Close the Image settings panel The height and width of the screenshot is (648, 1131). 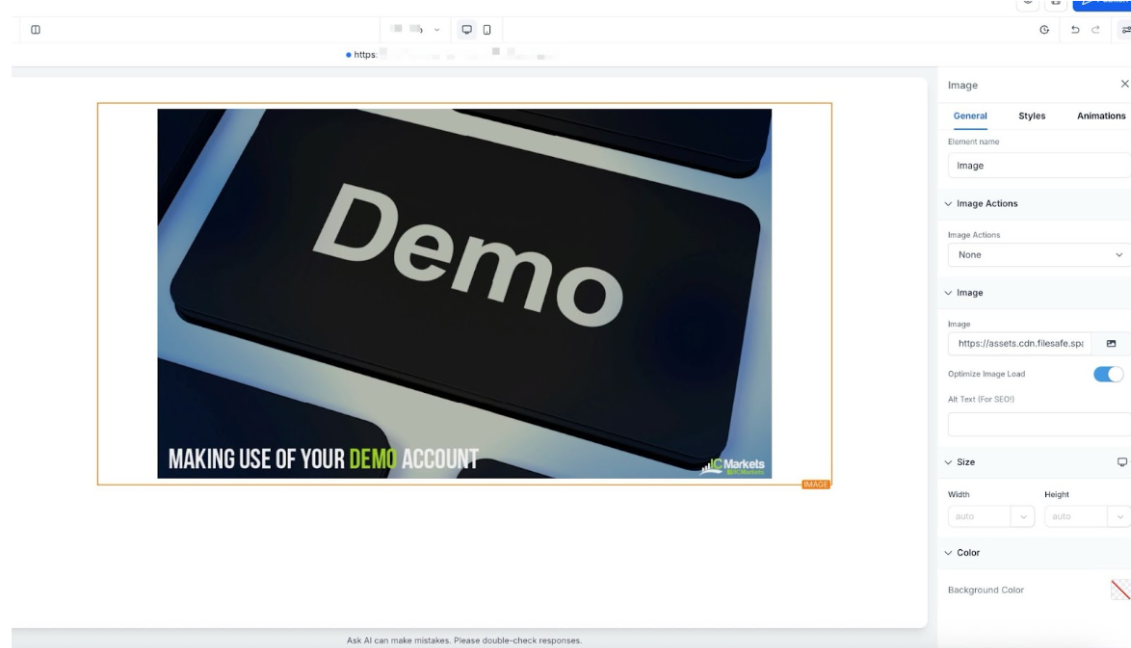[x=1124, y=85]
